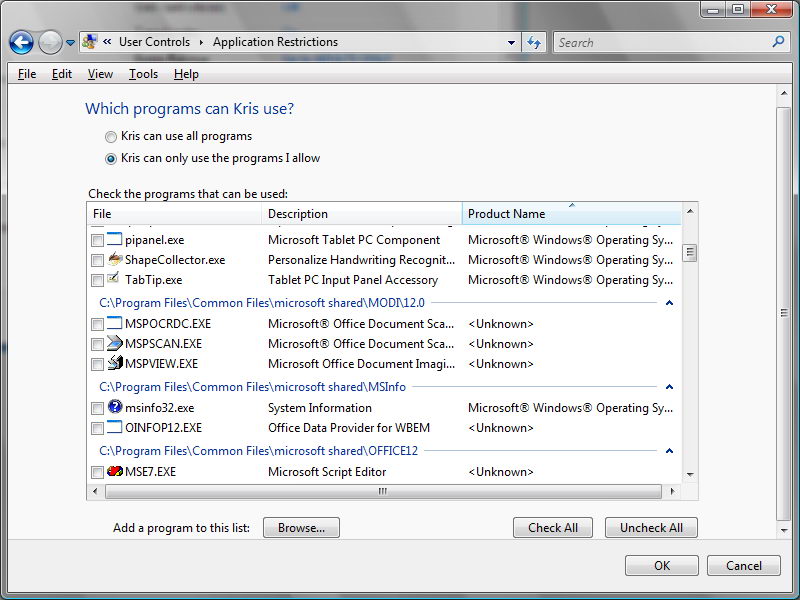Click the MSE7.EXE script editor icon
800x600 pixels.
pyautogui.click(x=115, y=471)
